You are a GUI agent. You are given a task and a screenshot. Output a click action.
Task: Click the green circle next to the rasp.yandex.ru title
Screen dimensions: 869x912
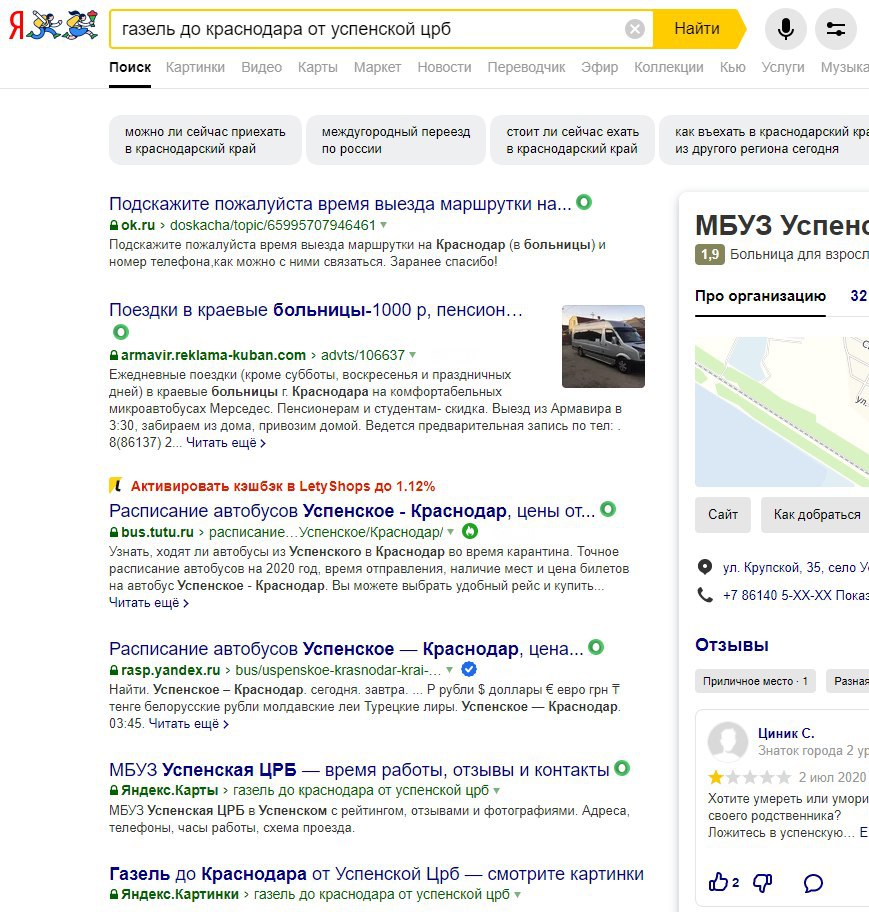pyautogui.click(x=596, y=647)
